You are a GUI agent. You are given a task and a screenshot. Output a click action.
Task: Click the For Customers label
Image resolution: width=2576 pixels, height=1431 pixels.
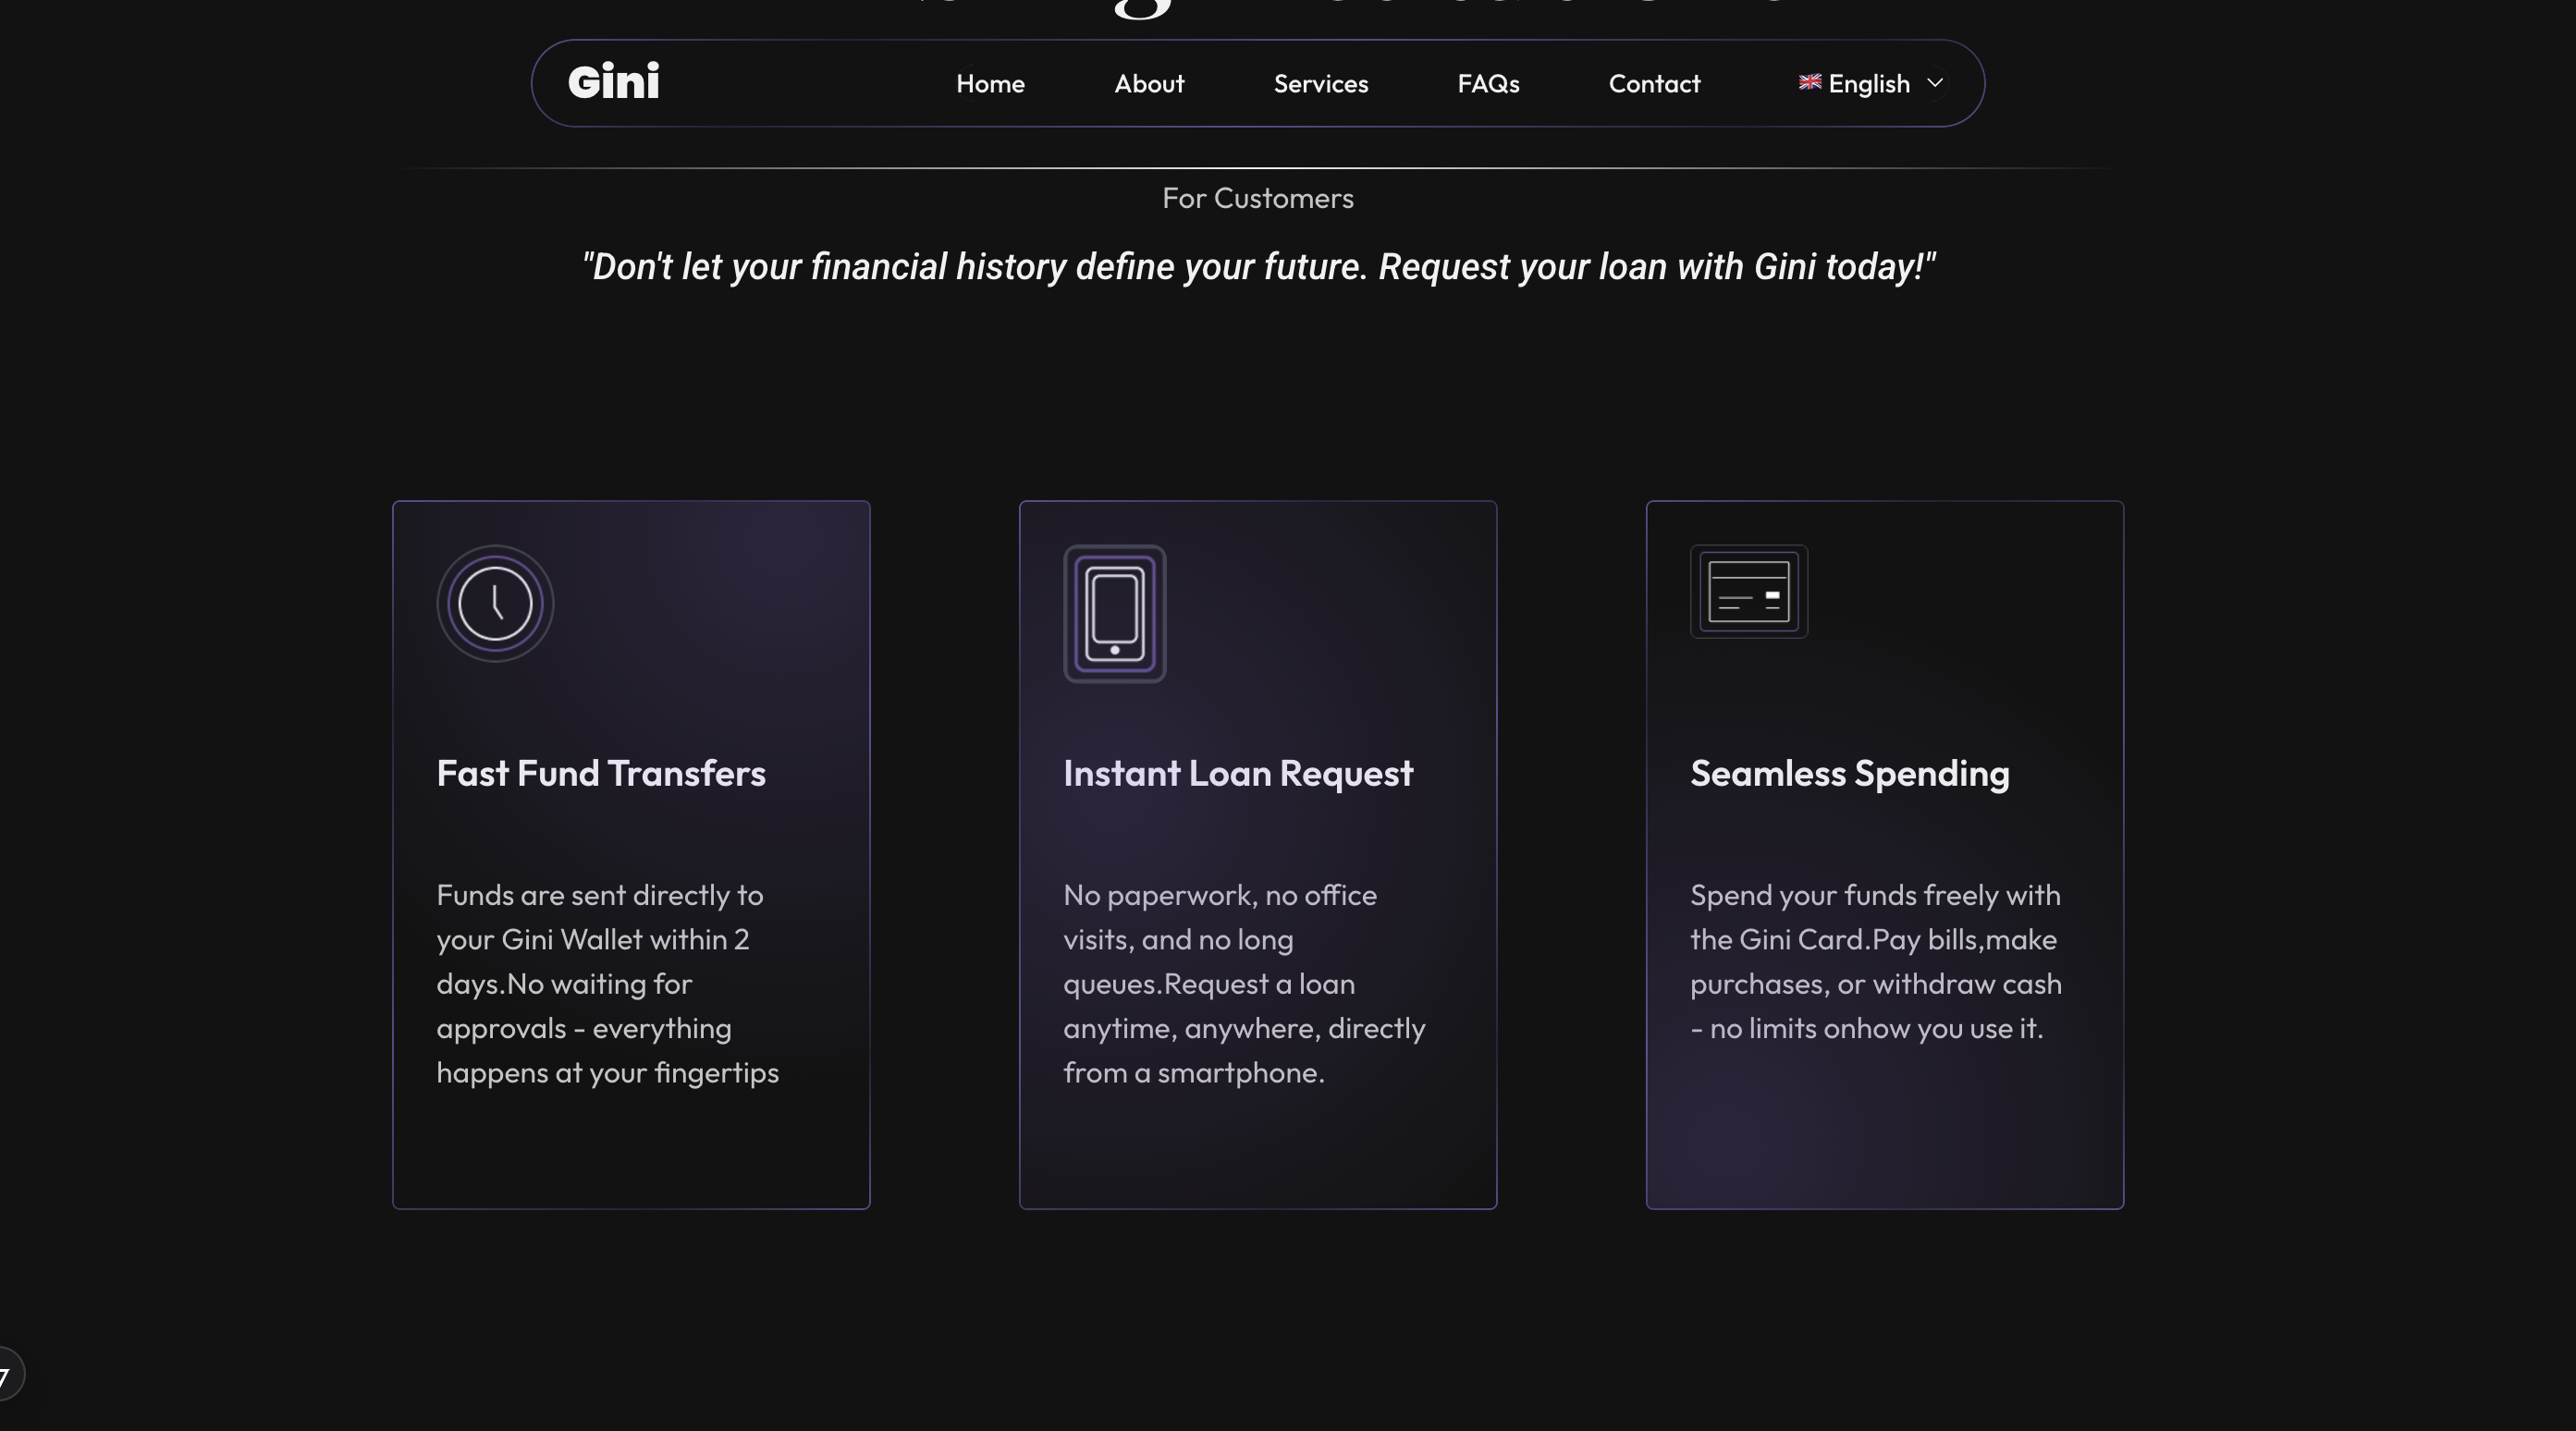[x=1257, y=198]
